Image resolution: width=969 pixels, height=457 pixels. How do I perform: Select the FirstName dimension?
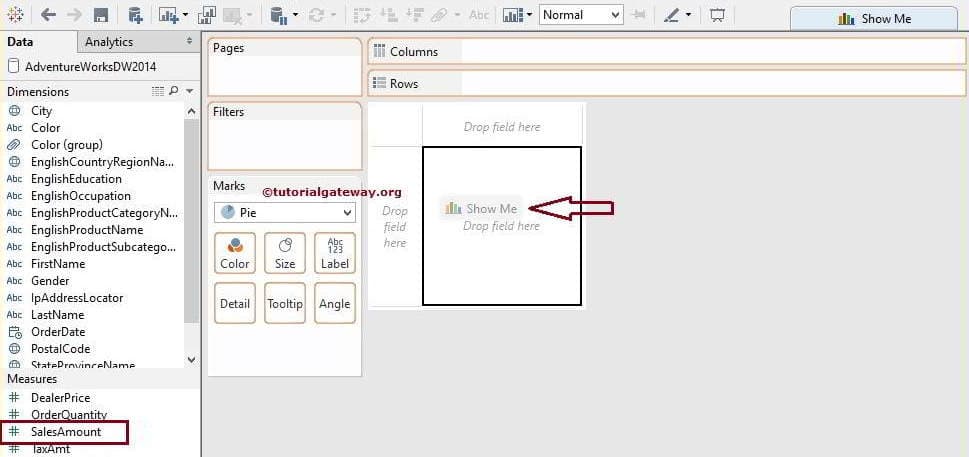[x=58, y=264]
